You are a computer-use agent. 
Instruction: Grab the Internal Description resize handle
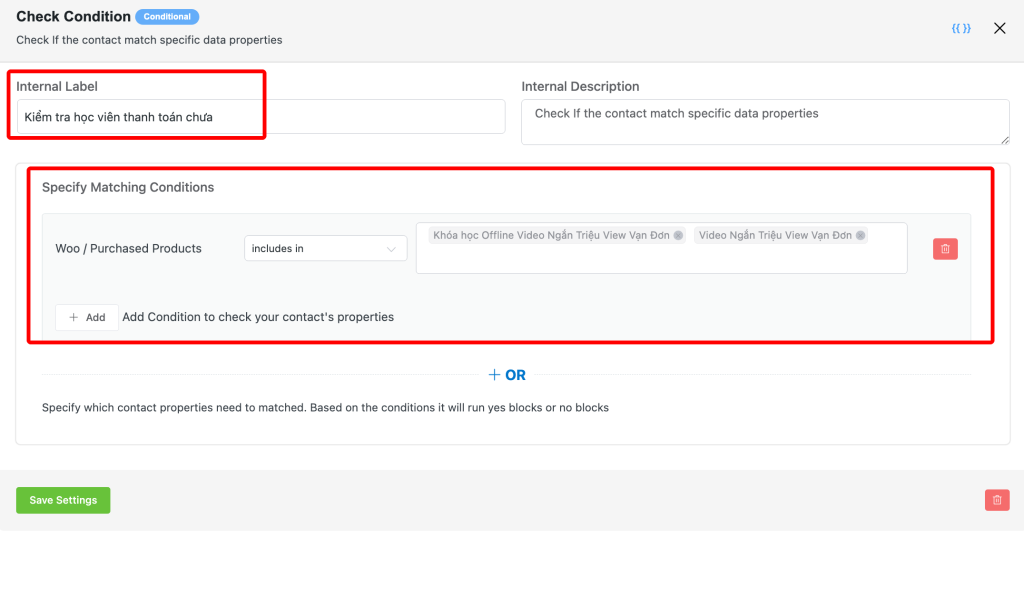coord(1004,139)
